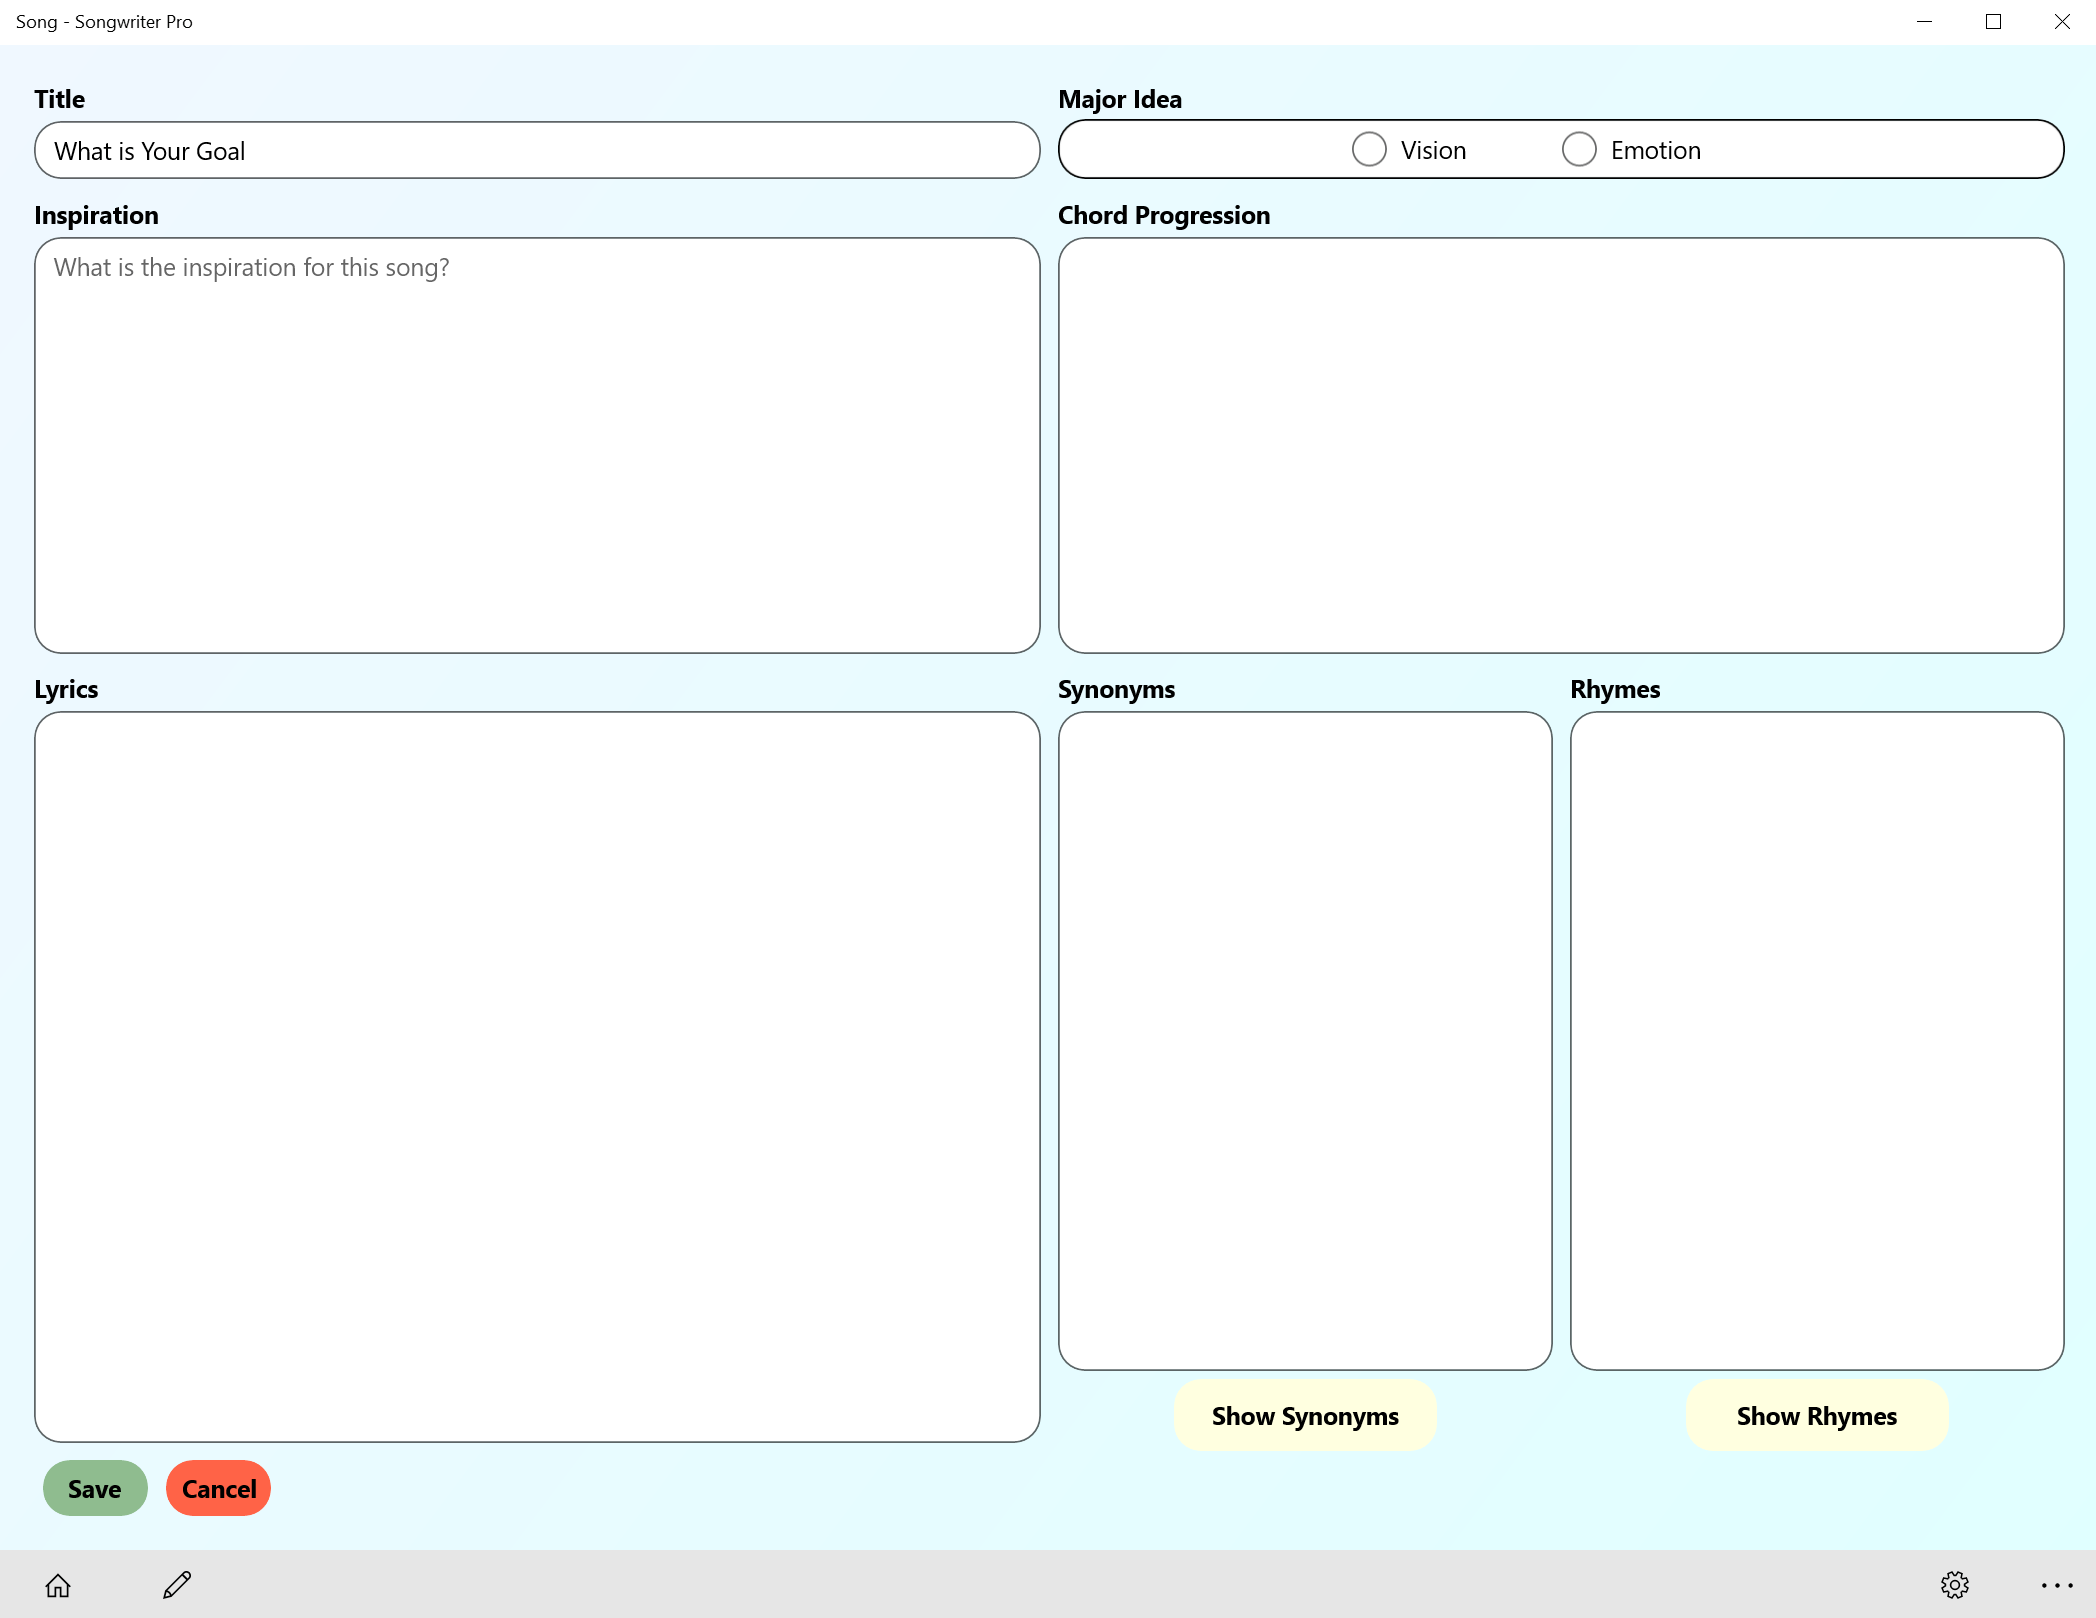
Task: Click Show Rhymes button
Action: [x=1816, y=1416]
